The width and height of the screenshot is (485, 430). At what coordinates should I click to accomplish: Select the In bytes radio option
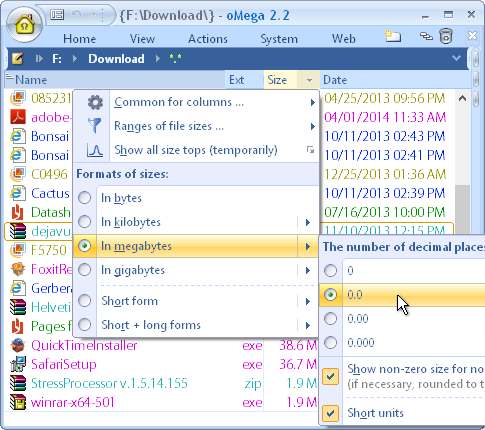tap(85, 198)
